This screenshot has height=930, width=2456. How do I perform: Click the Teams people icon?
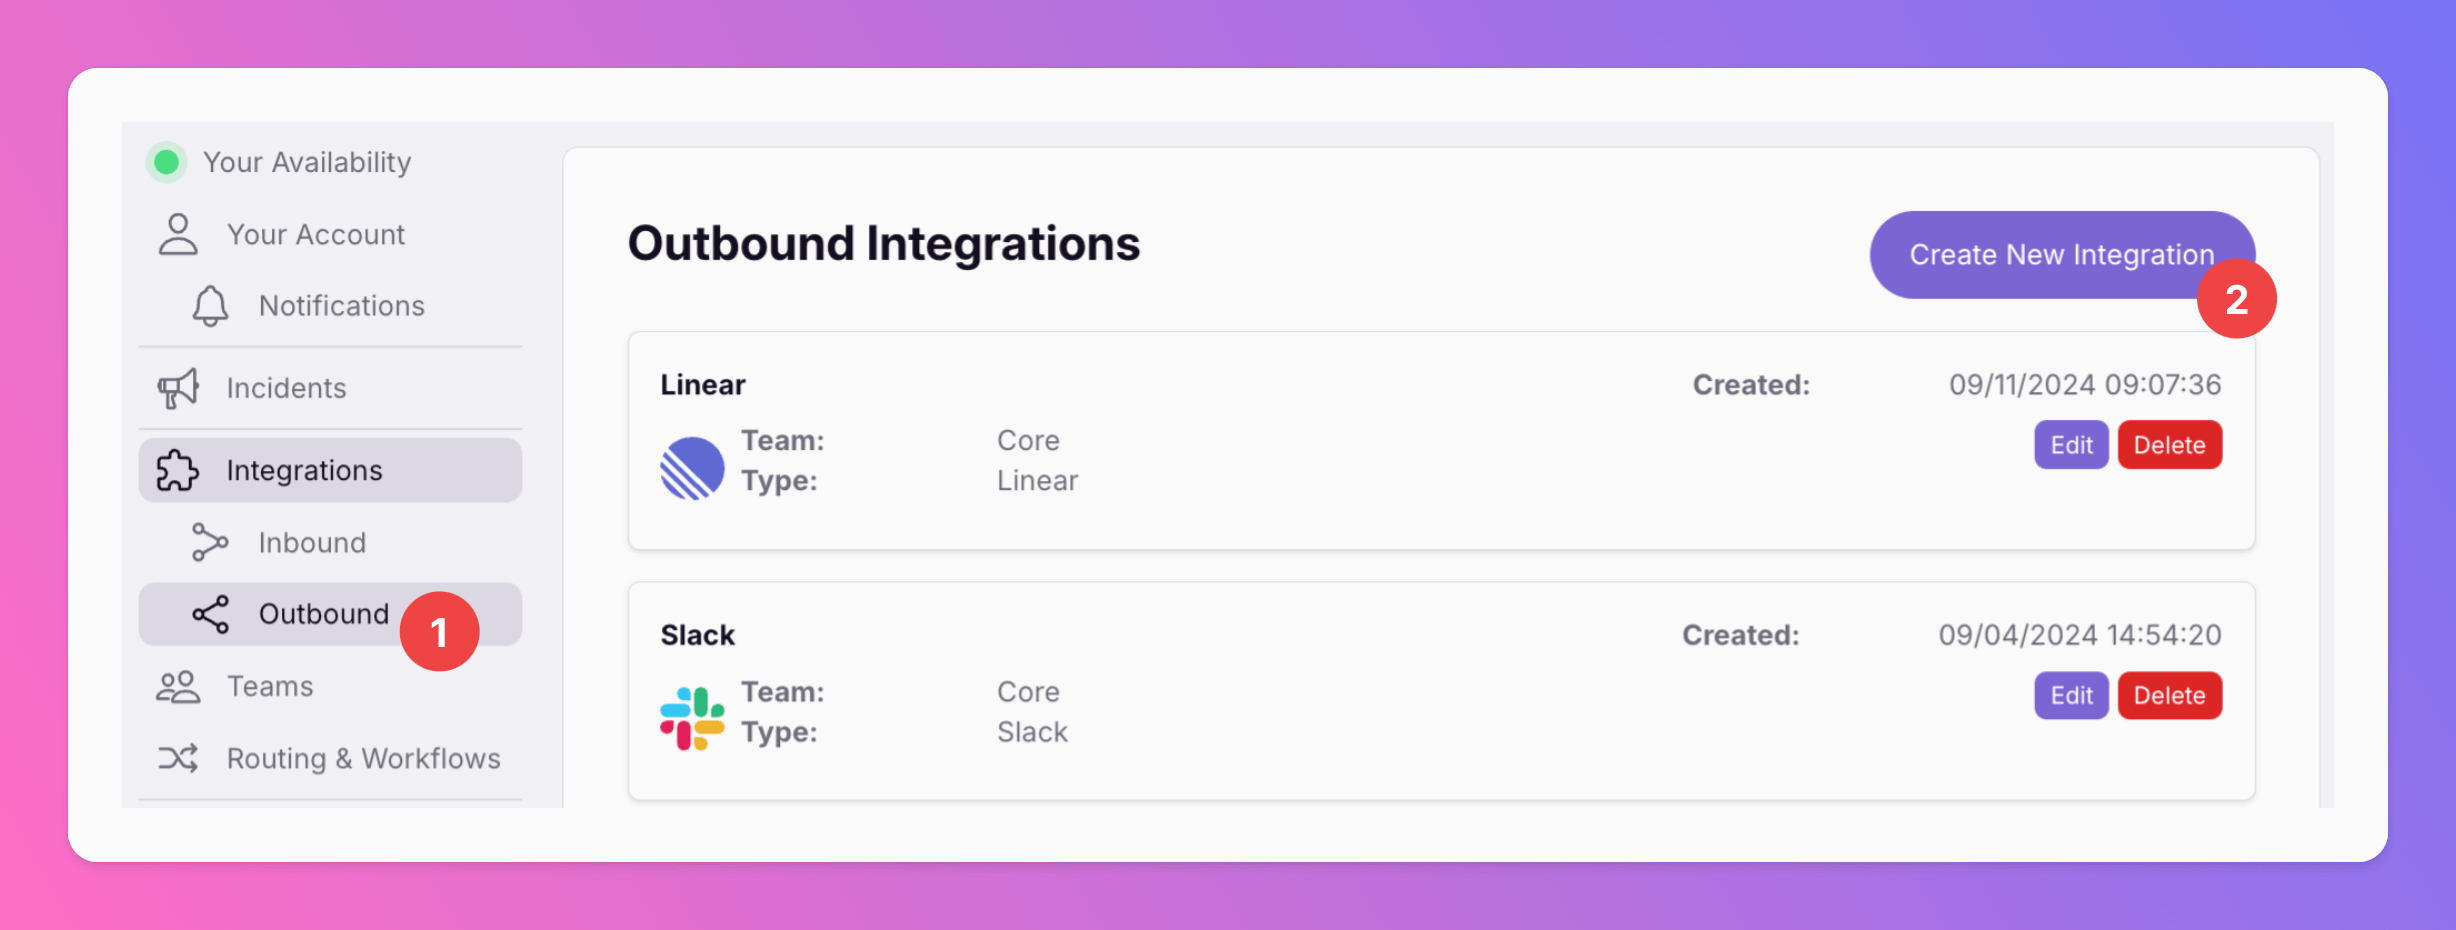[x=178, y=687]
